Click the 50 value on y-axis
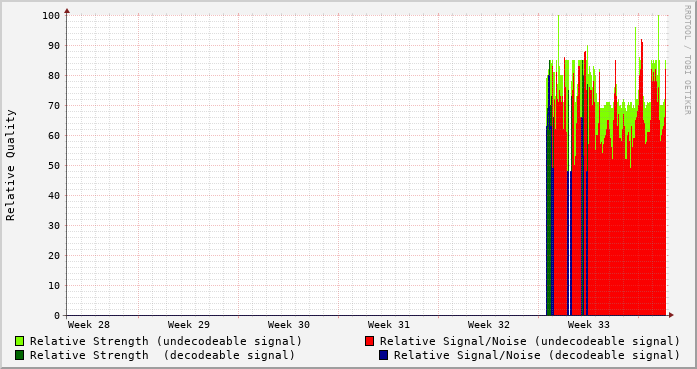The image size is (697, 369). pos(54,166)
